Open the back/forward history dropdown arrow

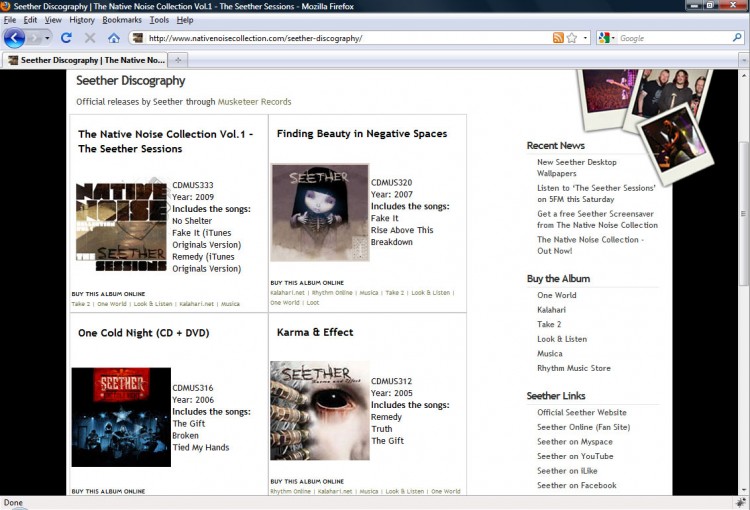(47, 38)
